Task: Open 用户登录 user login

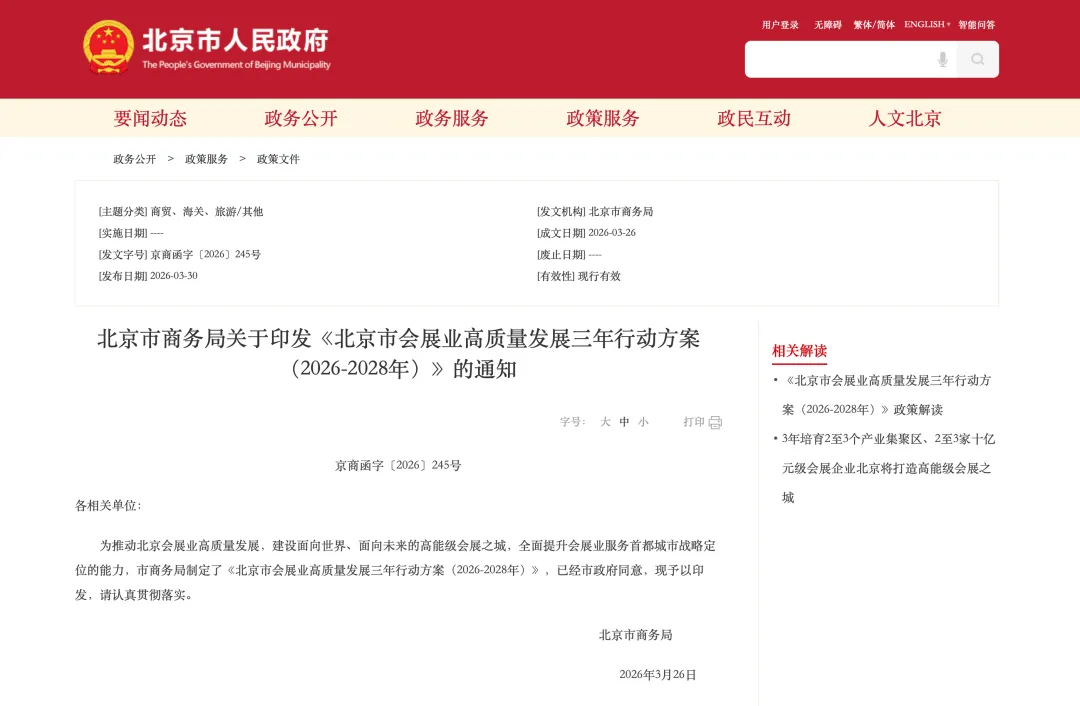Action: 780,25
